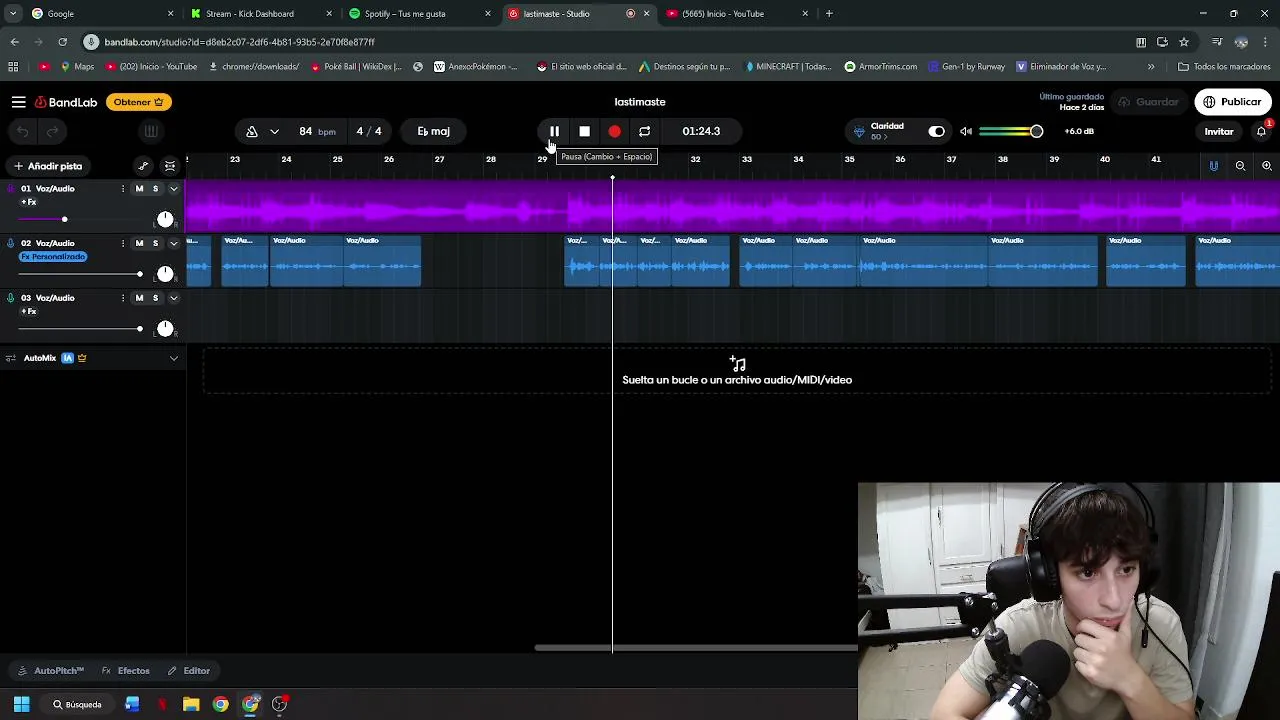
Task: Open the Editor tab
Action: pos(189,671)
